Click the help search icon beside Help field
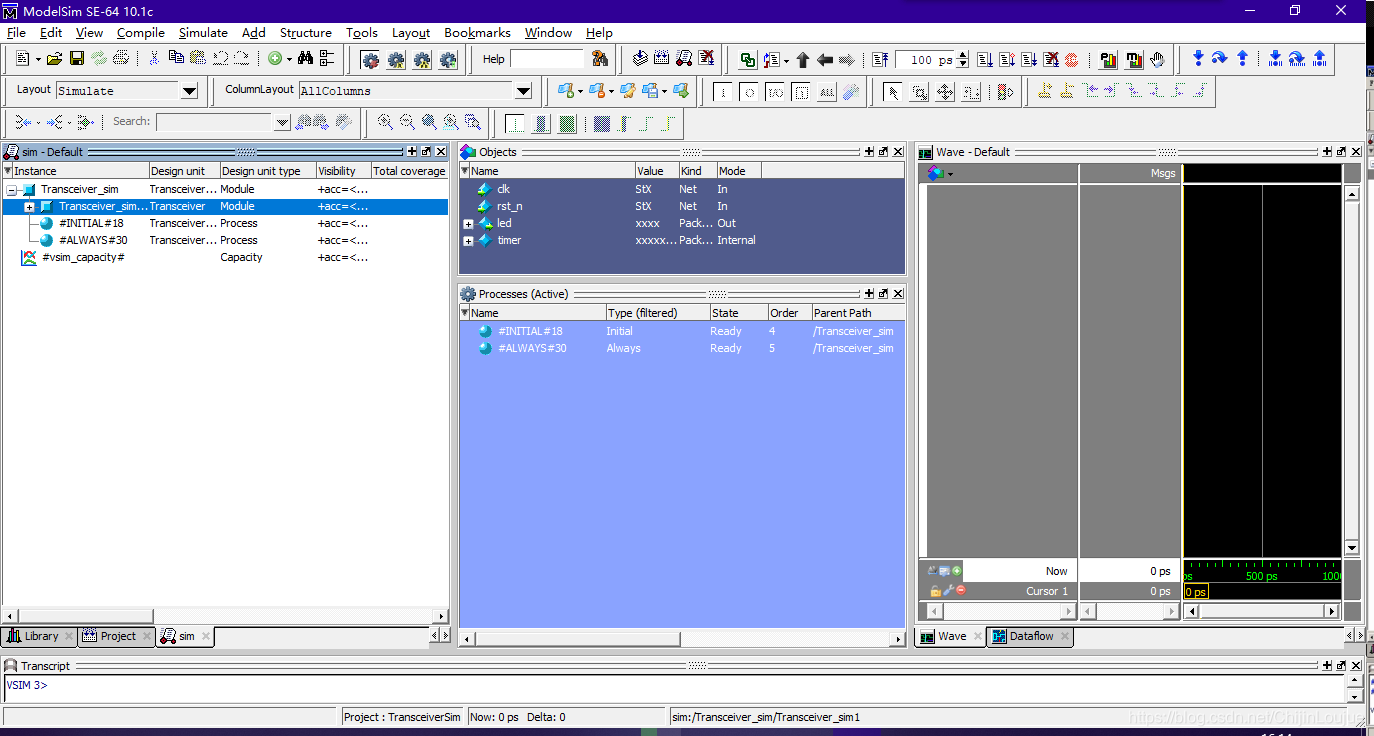The height and width of the screenshot is (736, 1374). coord(600,59)
